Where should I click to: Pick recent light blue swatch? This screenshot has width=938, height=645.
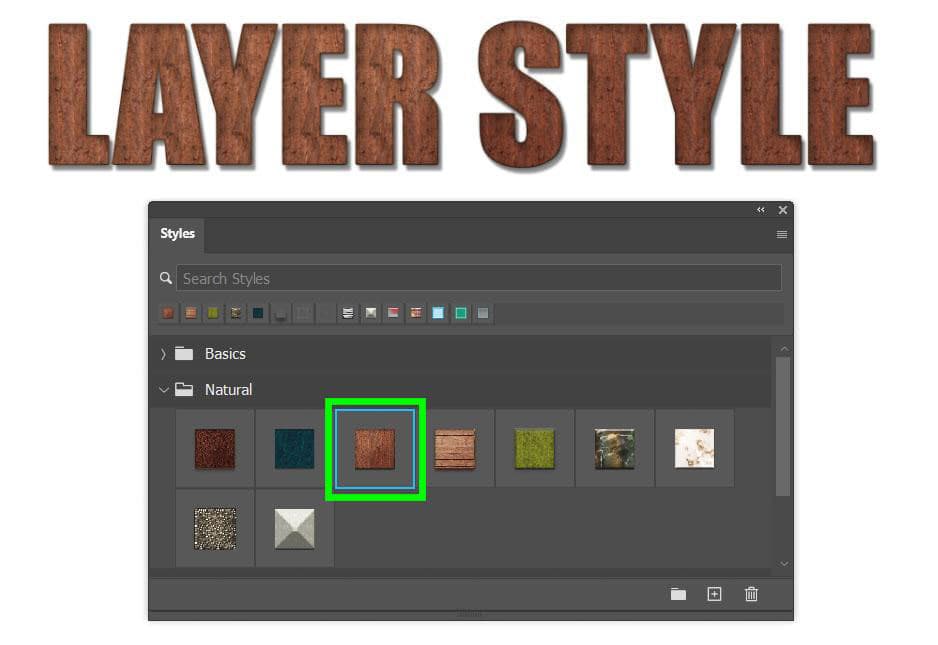[438, 313]
